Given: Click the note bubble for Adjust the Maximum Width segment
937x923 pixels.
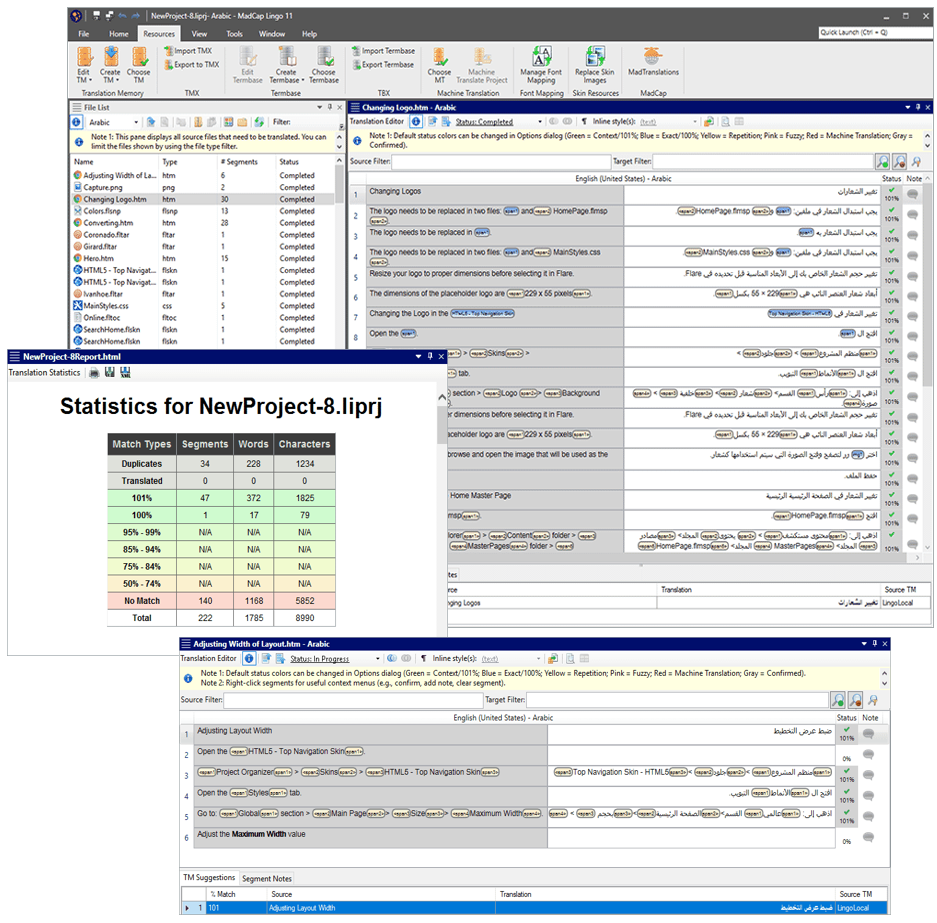Looking at the screenshot, I should pos(868,837).
